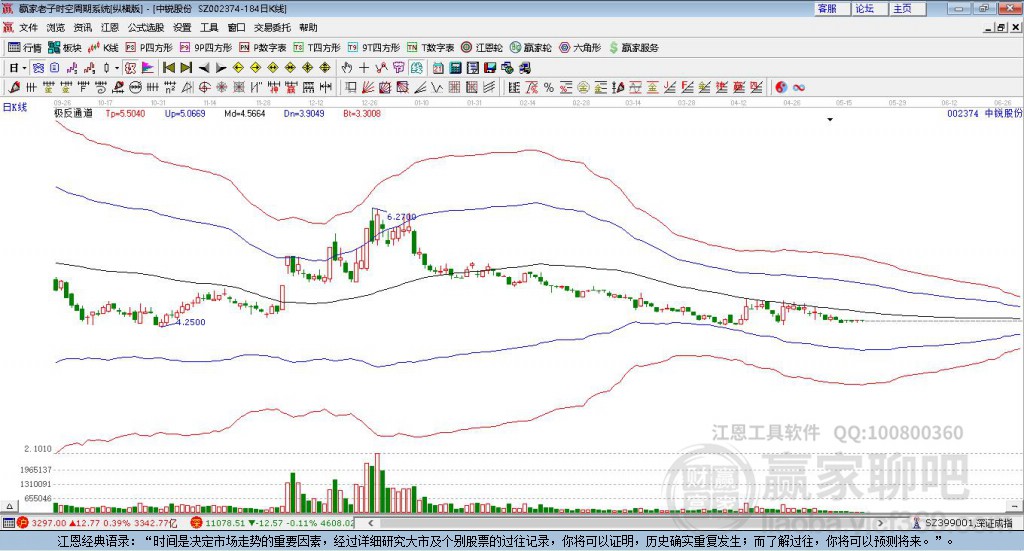Select the red pencil drawing tool
Image resolution: width=1024 pixels, height=551 pixels.
coord(14,87)
